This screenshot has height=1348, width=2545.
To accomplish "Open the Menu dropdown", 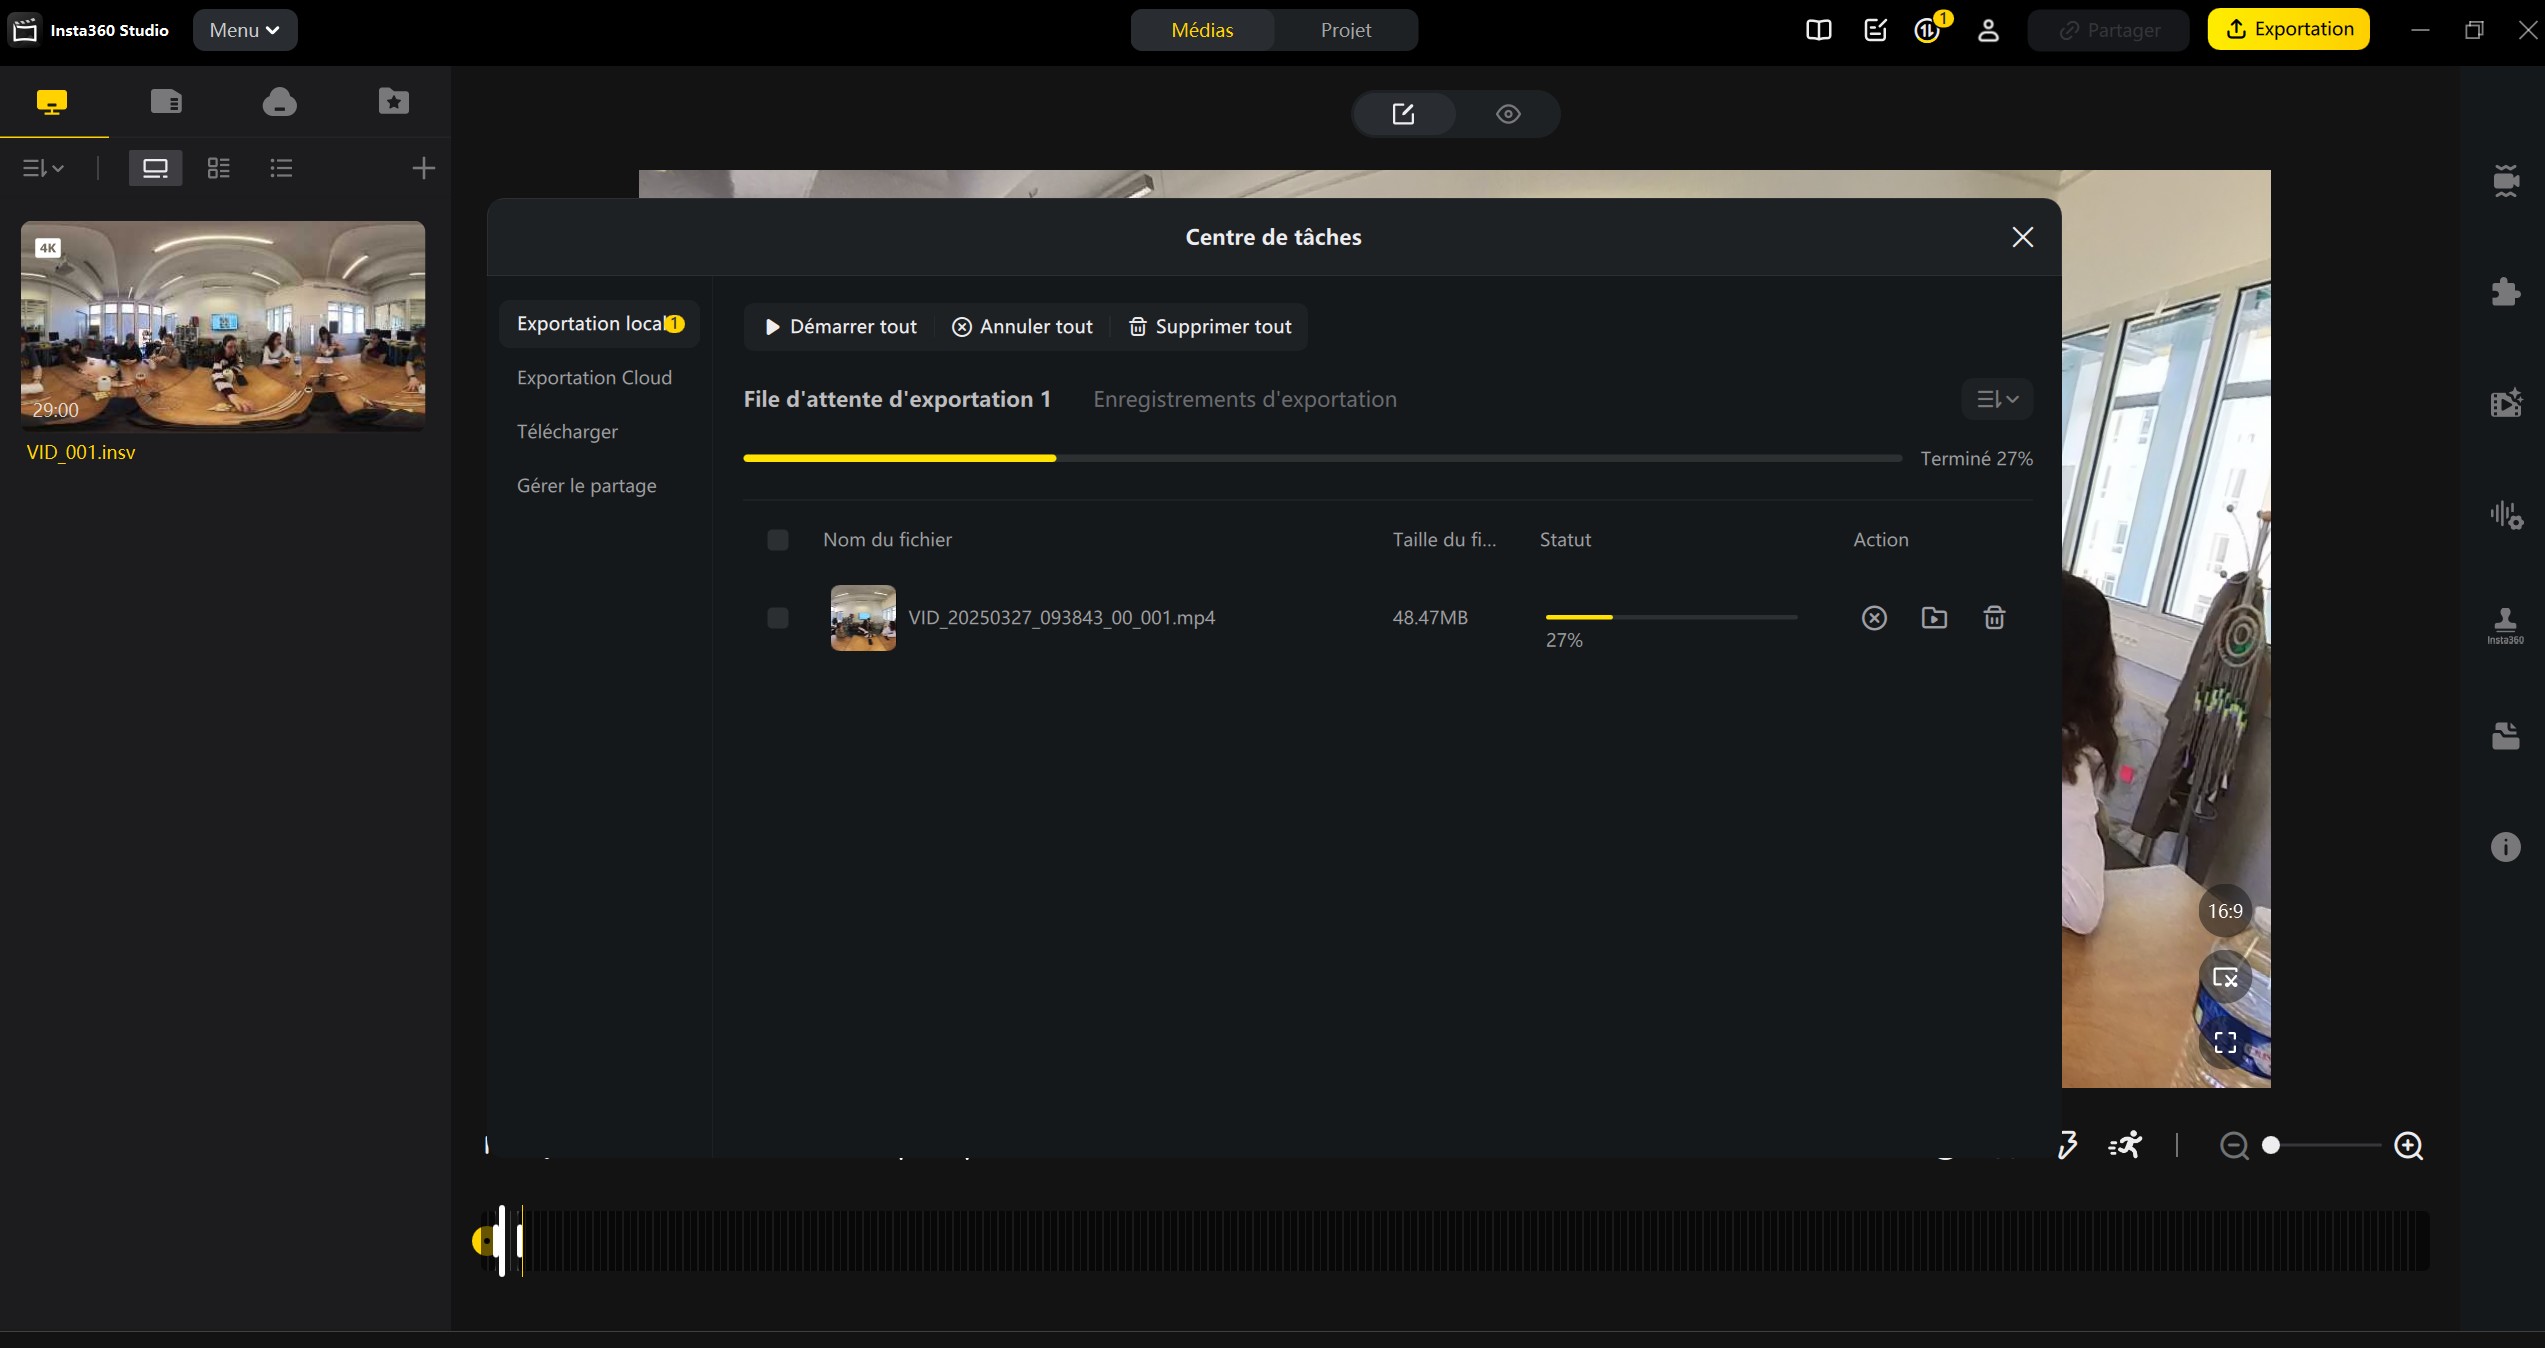I will click(x=244, y=30).
